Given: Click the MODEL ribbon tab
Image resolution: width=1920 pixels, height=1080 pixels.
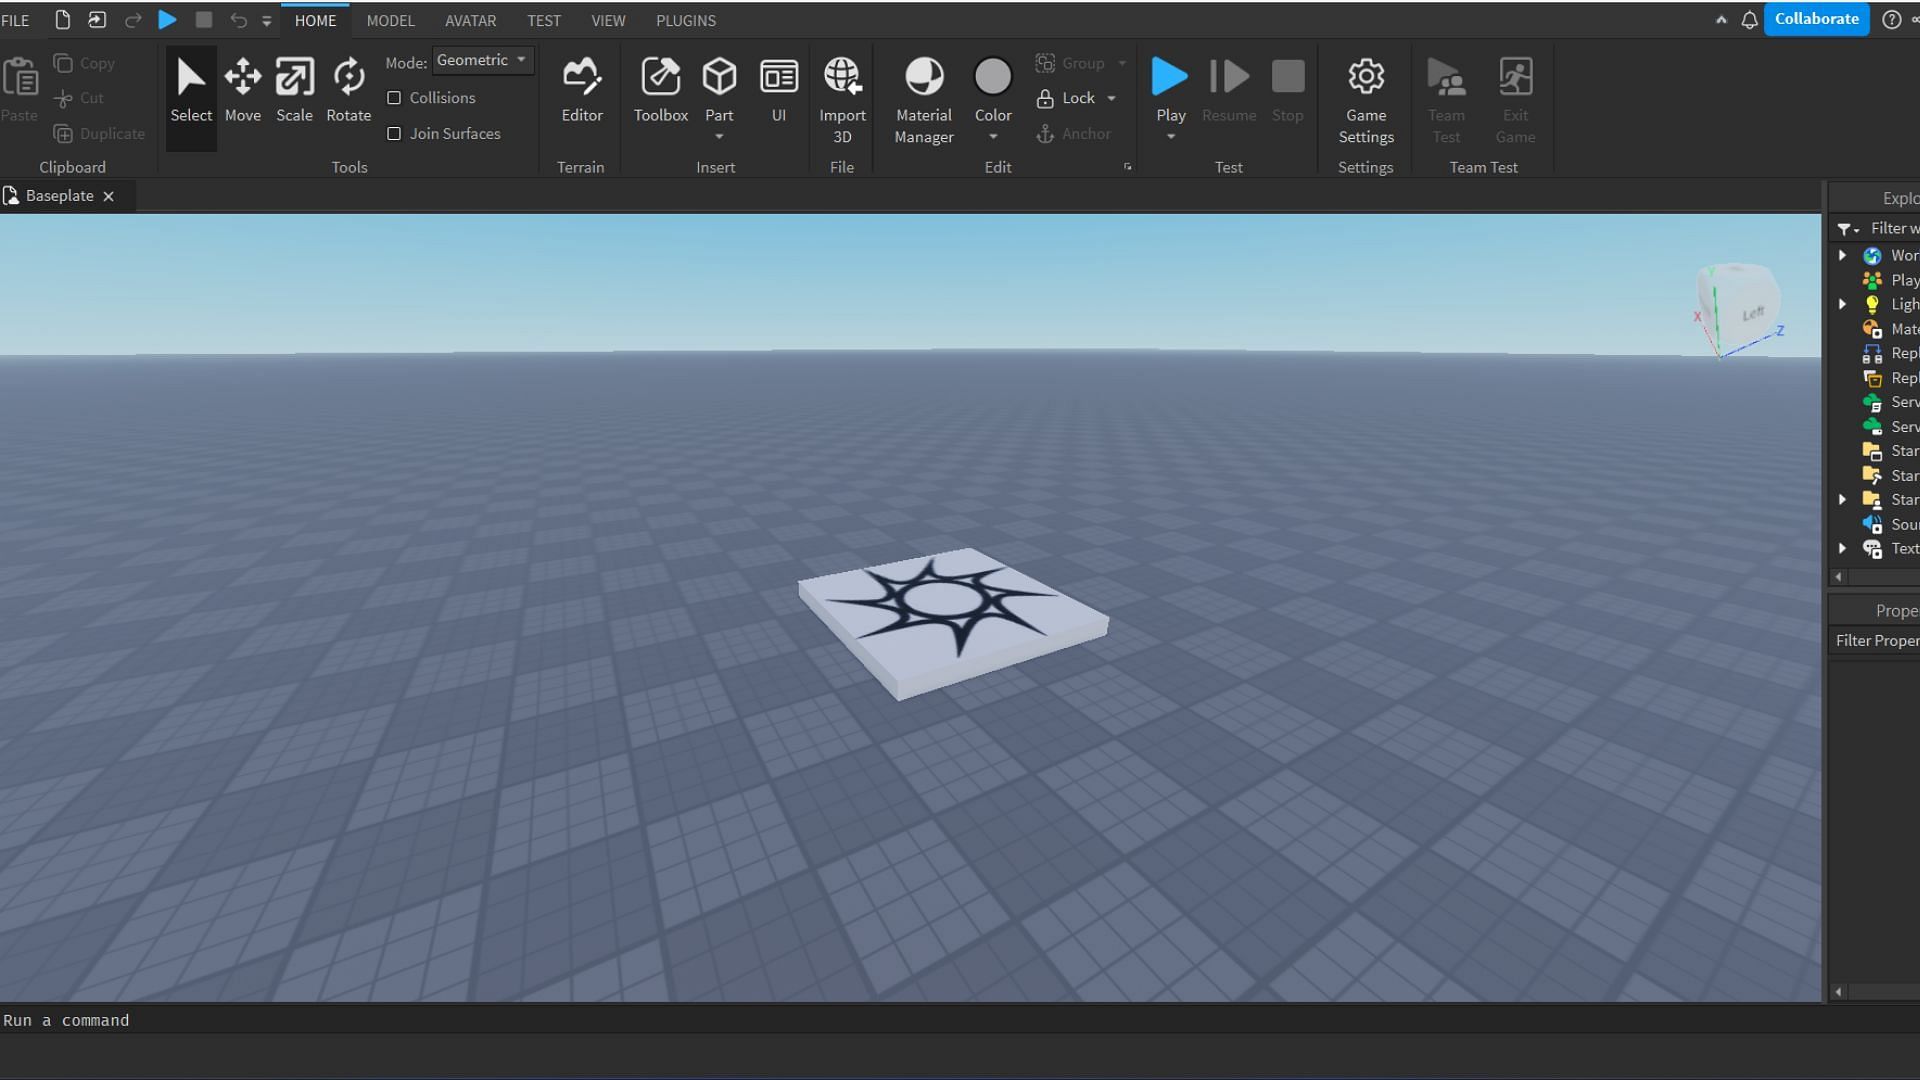Looking at the screenshot, I should point(390,20).
